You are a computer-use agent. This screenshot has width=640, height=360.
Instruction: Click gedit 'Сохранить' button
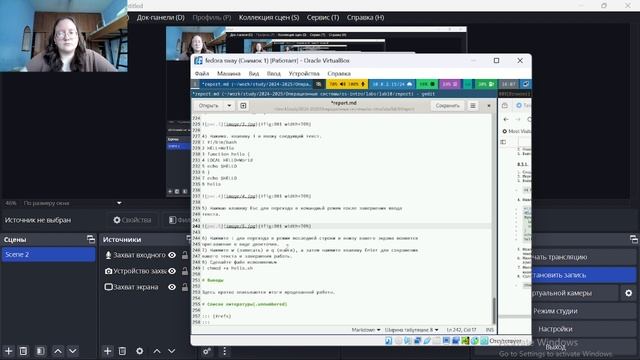pos(447,106)
